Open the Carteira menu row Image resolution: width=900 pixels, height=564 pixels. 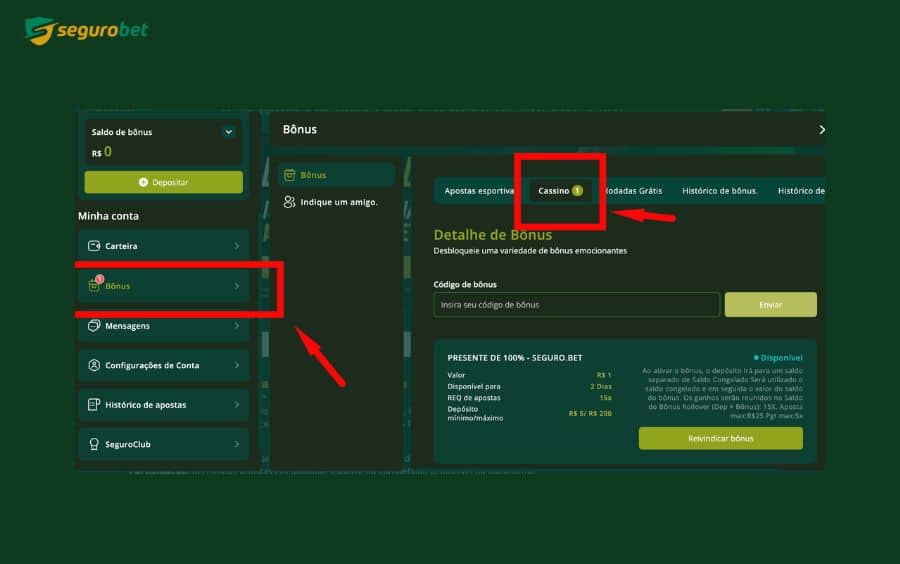click(x=164, y=246)
